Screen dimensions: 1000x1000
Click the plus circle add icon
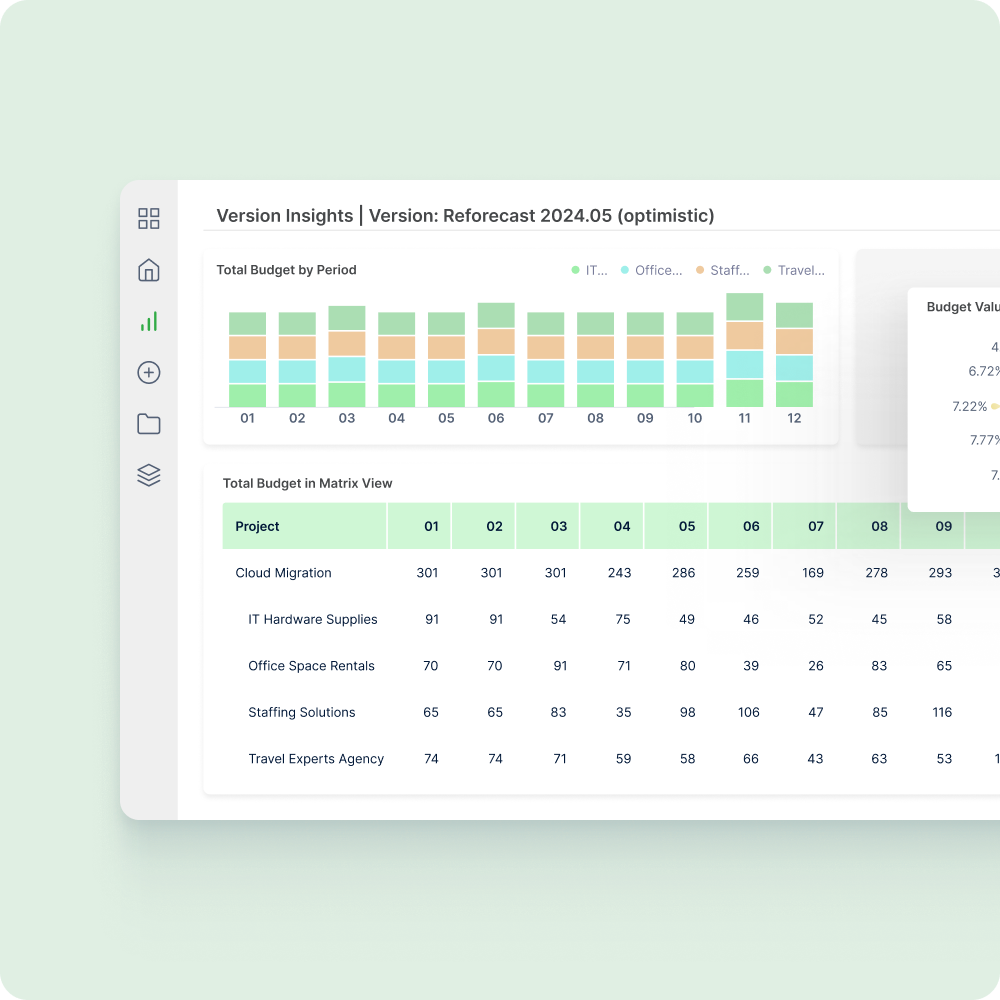pos(149,373)
